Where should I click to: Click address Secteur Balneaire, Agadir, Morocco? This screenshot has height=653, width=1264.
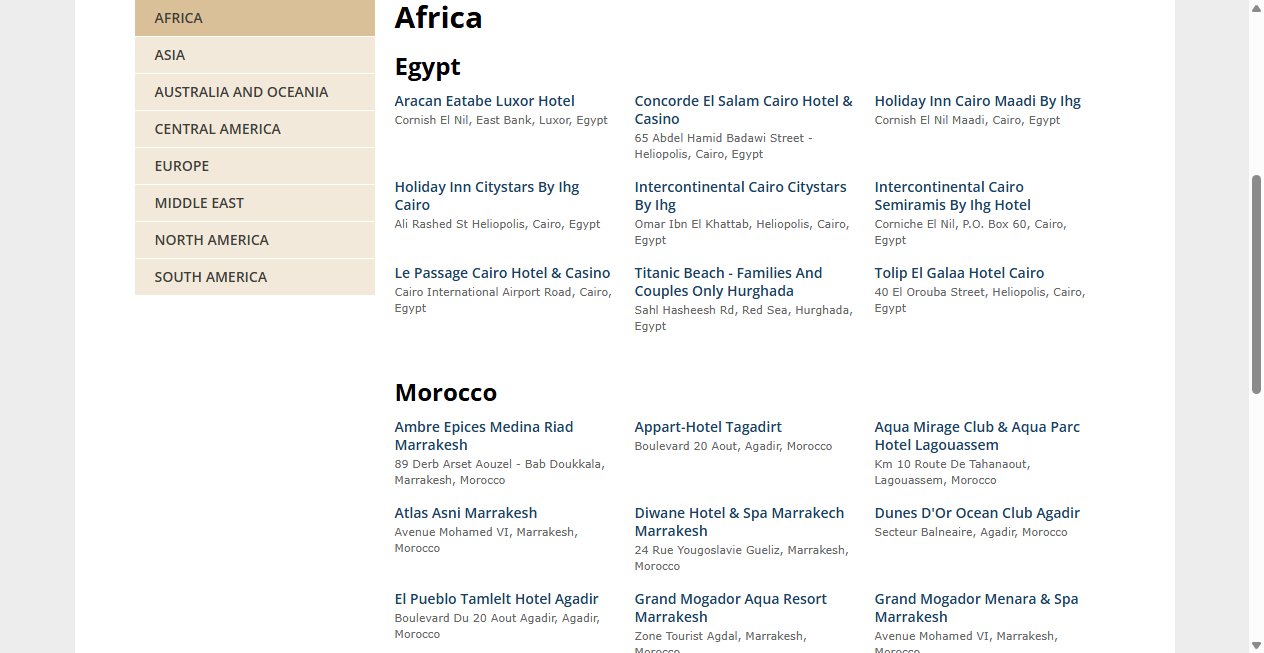coord(971,532)
